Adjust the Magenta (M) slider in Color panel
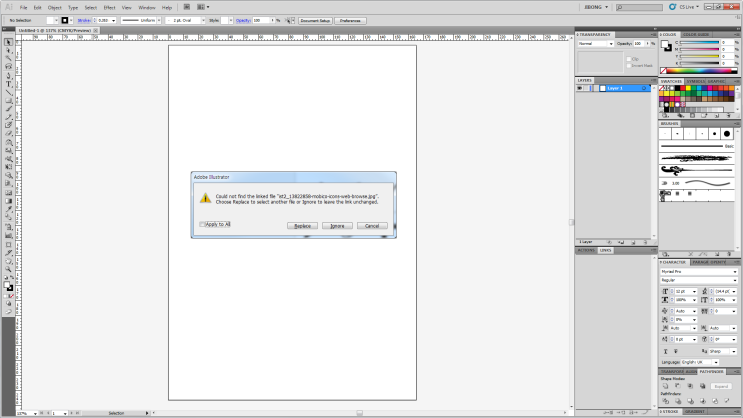This screenshot has height=418, width=743. [x=699, y=49]
